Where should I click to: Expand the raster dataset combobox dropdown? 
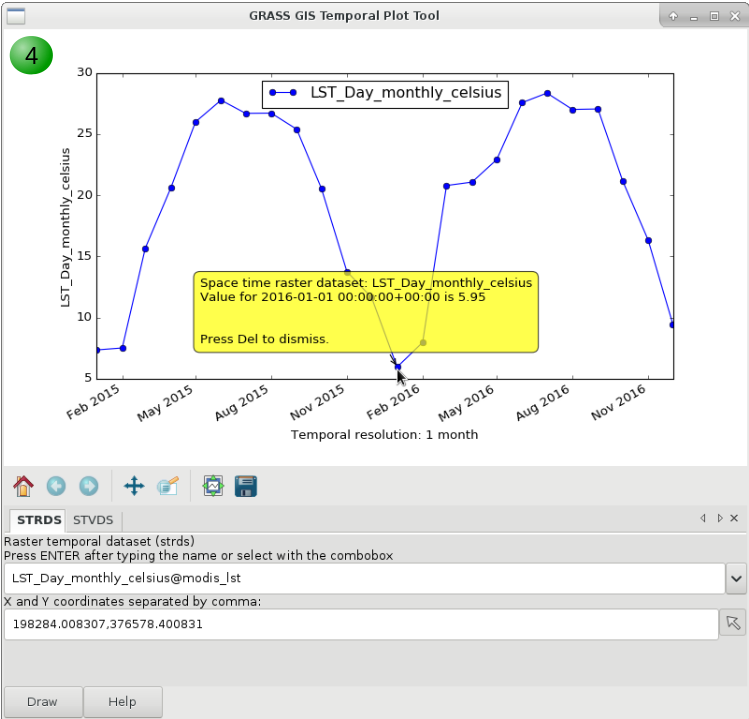736,579
